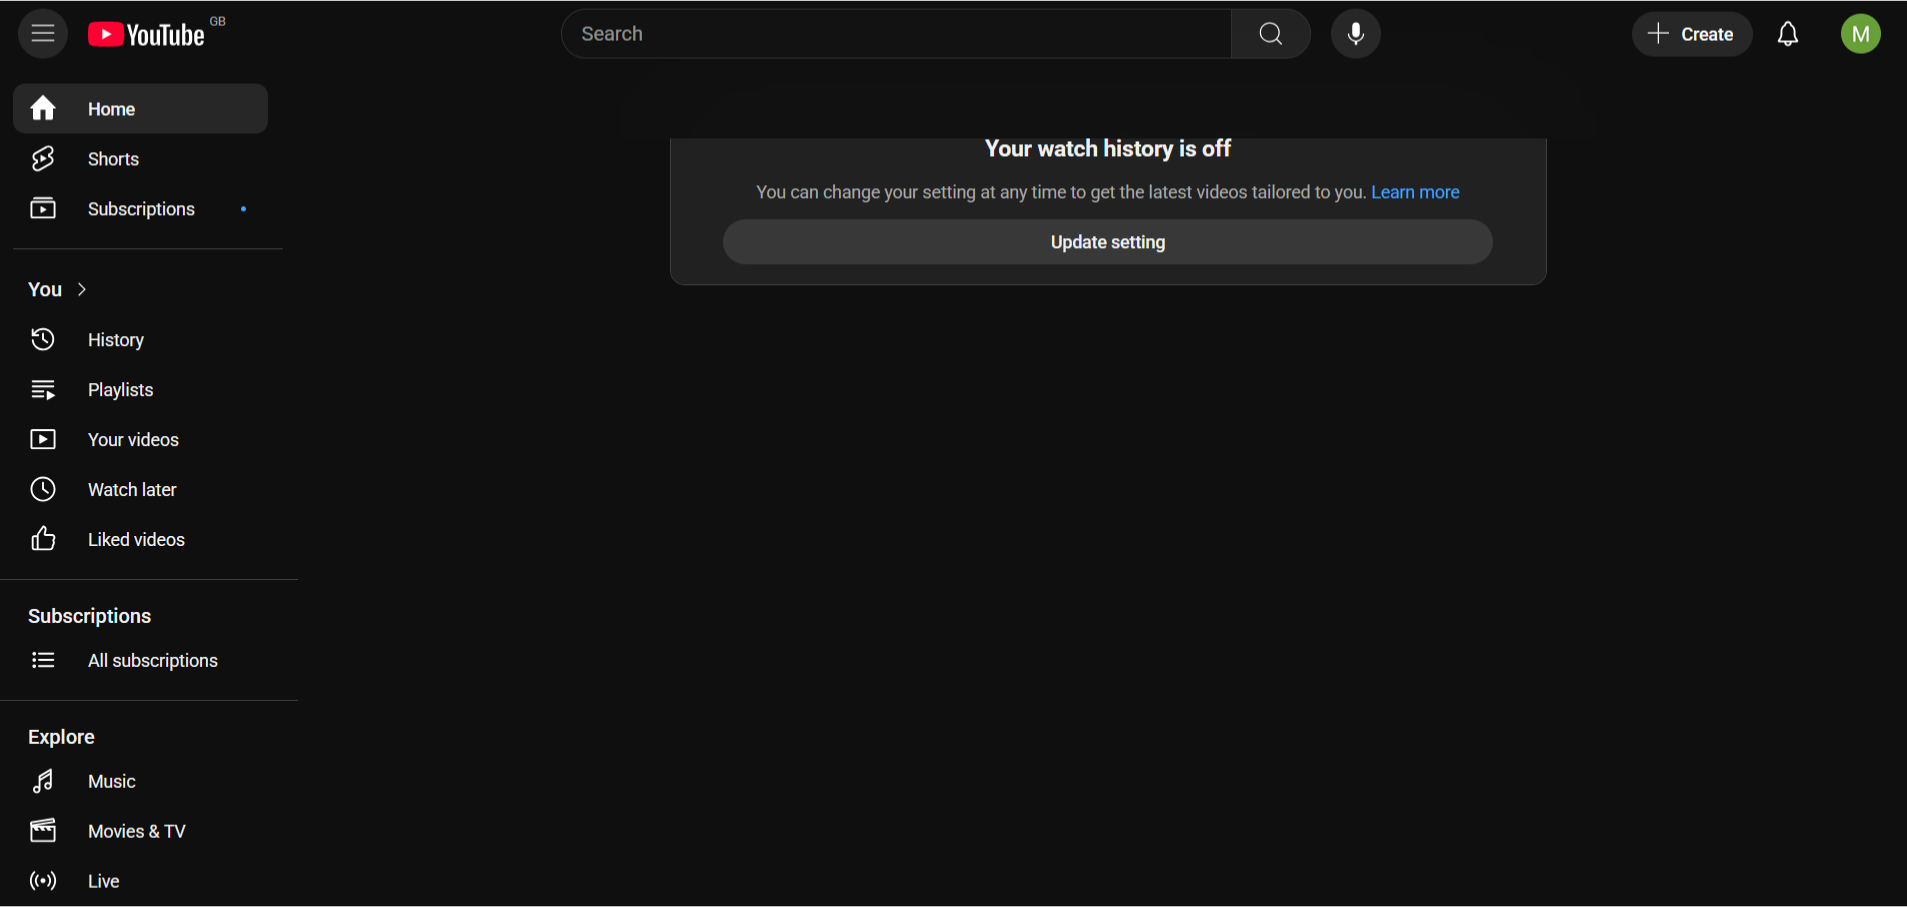Go to Subscriptions in the sidebar
This screenshot has width=1907, height=907.
(140, 208)
